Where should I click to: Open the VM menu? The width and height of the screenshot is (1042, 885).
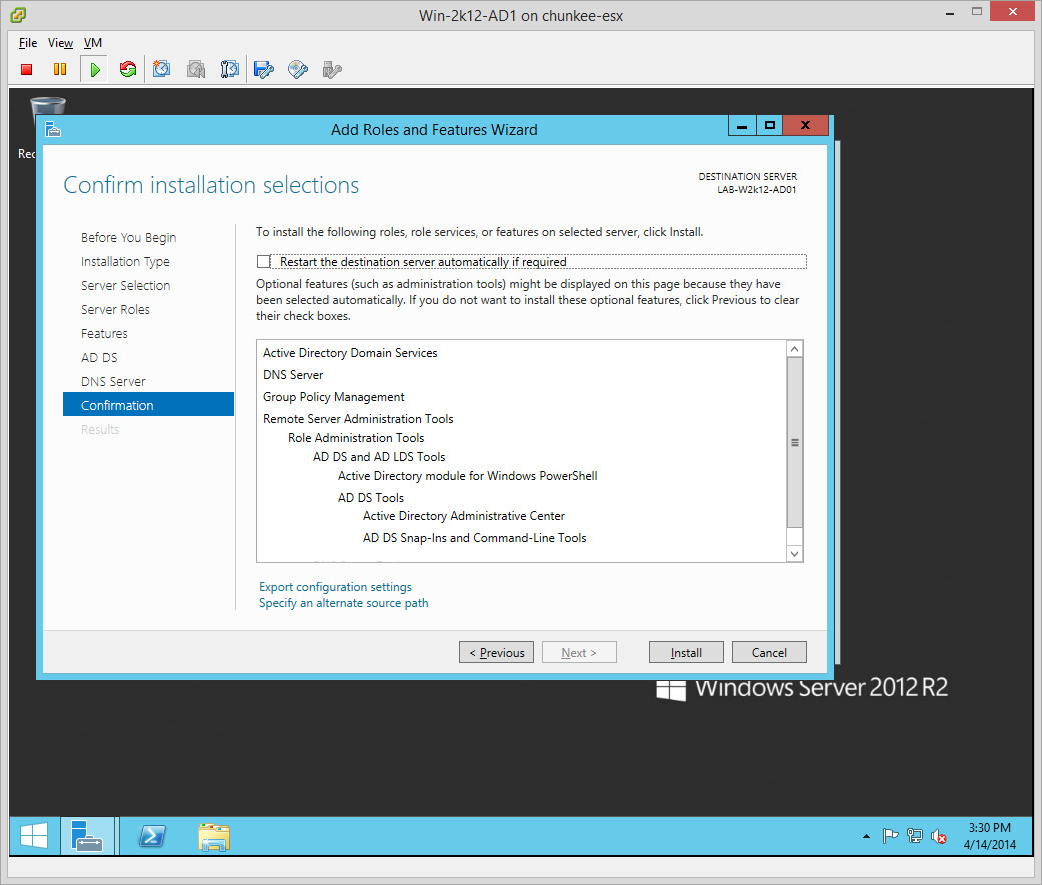pos(92,43)
